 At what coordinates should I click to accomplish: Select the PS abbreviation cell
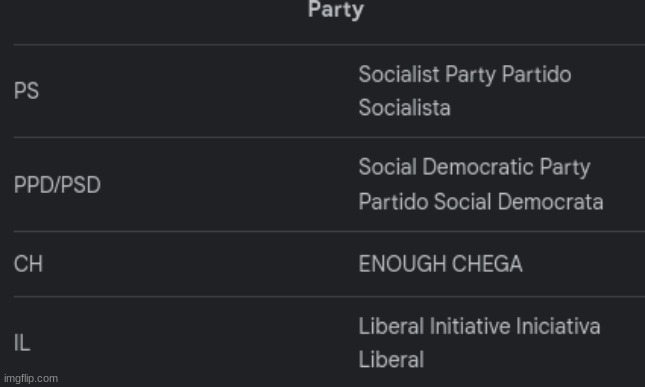26,90
